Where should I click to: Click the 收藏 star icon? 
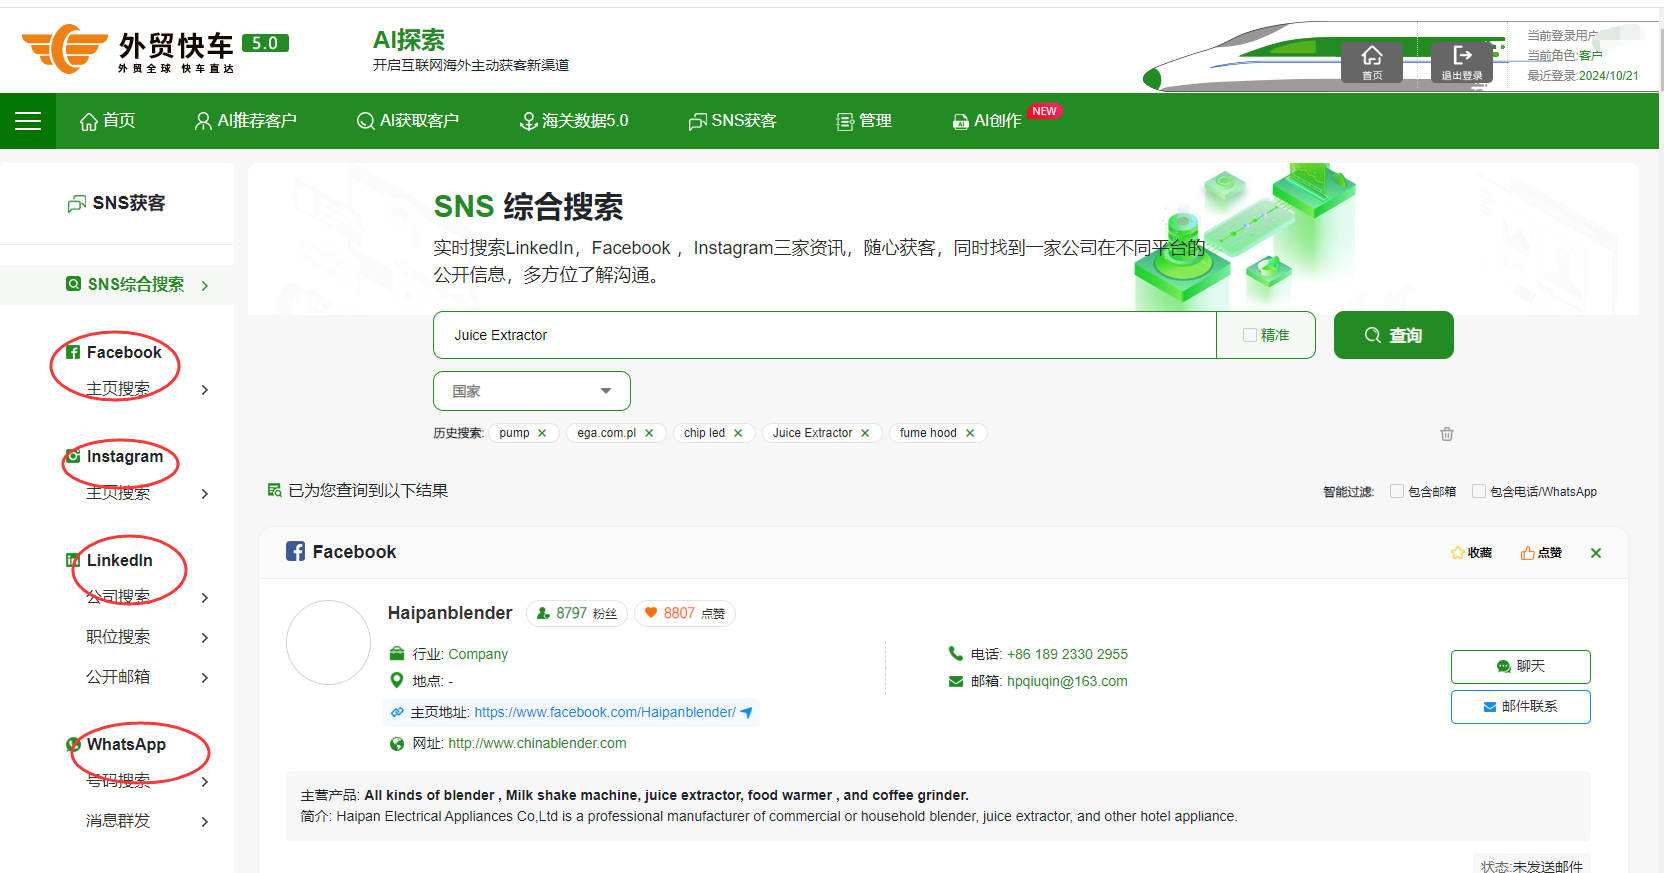(x=1458, y=553)
